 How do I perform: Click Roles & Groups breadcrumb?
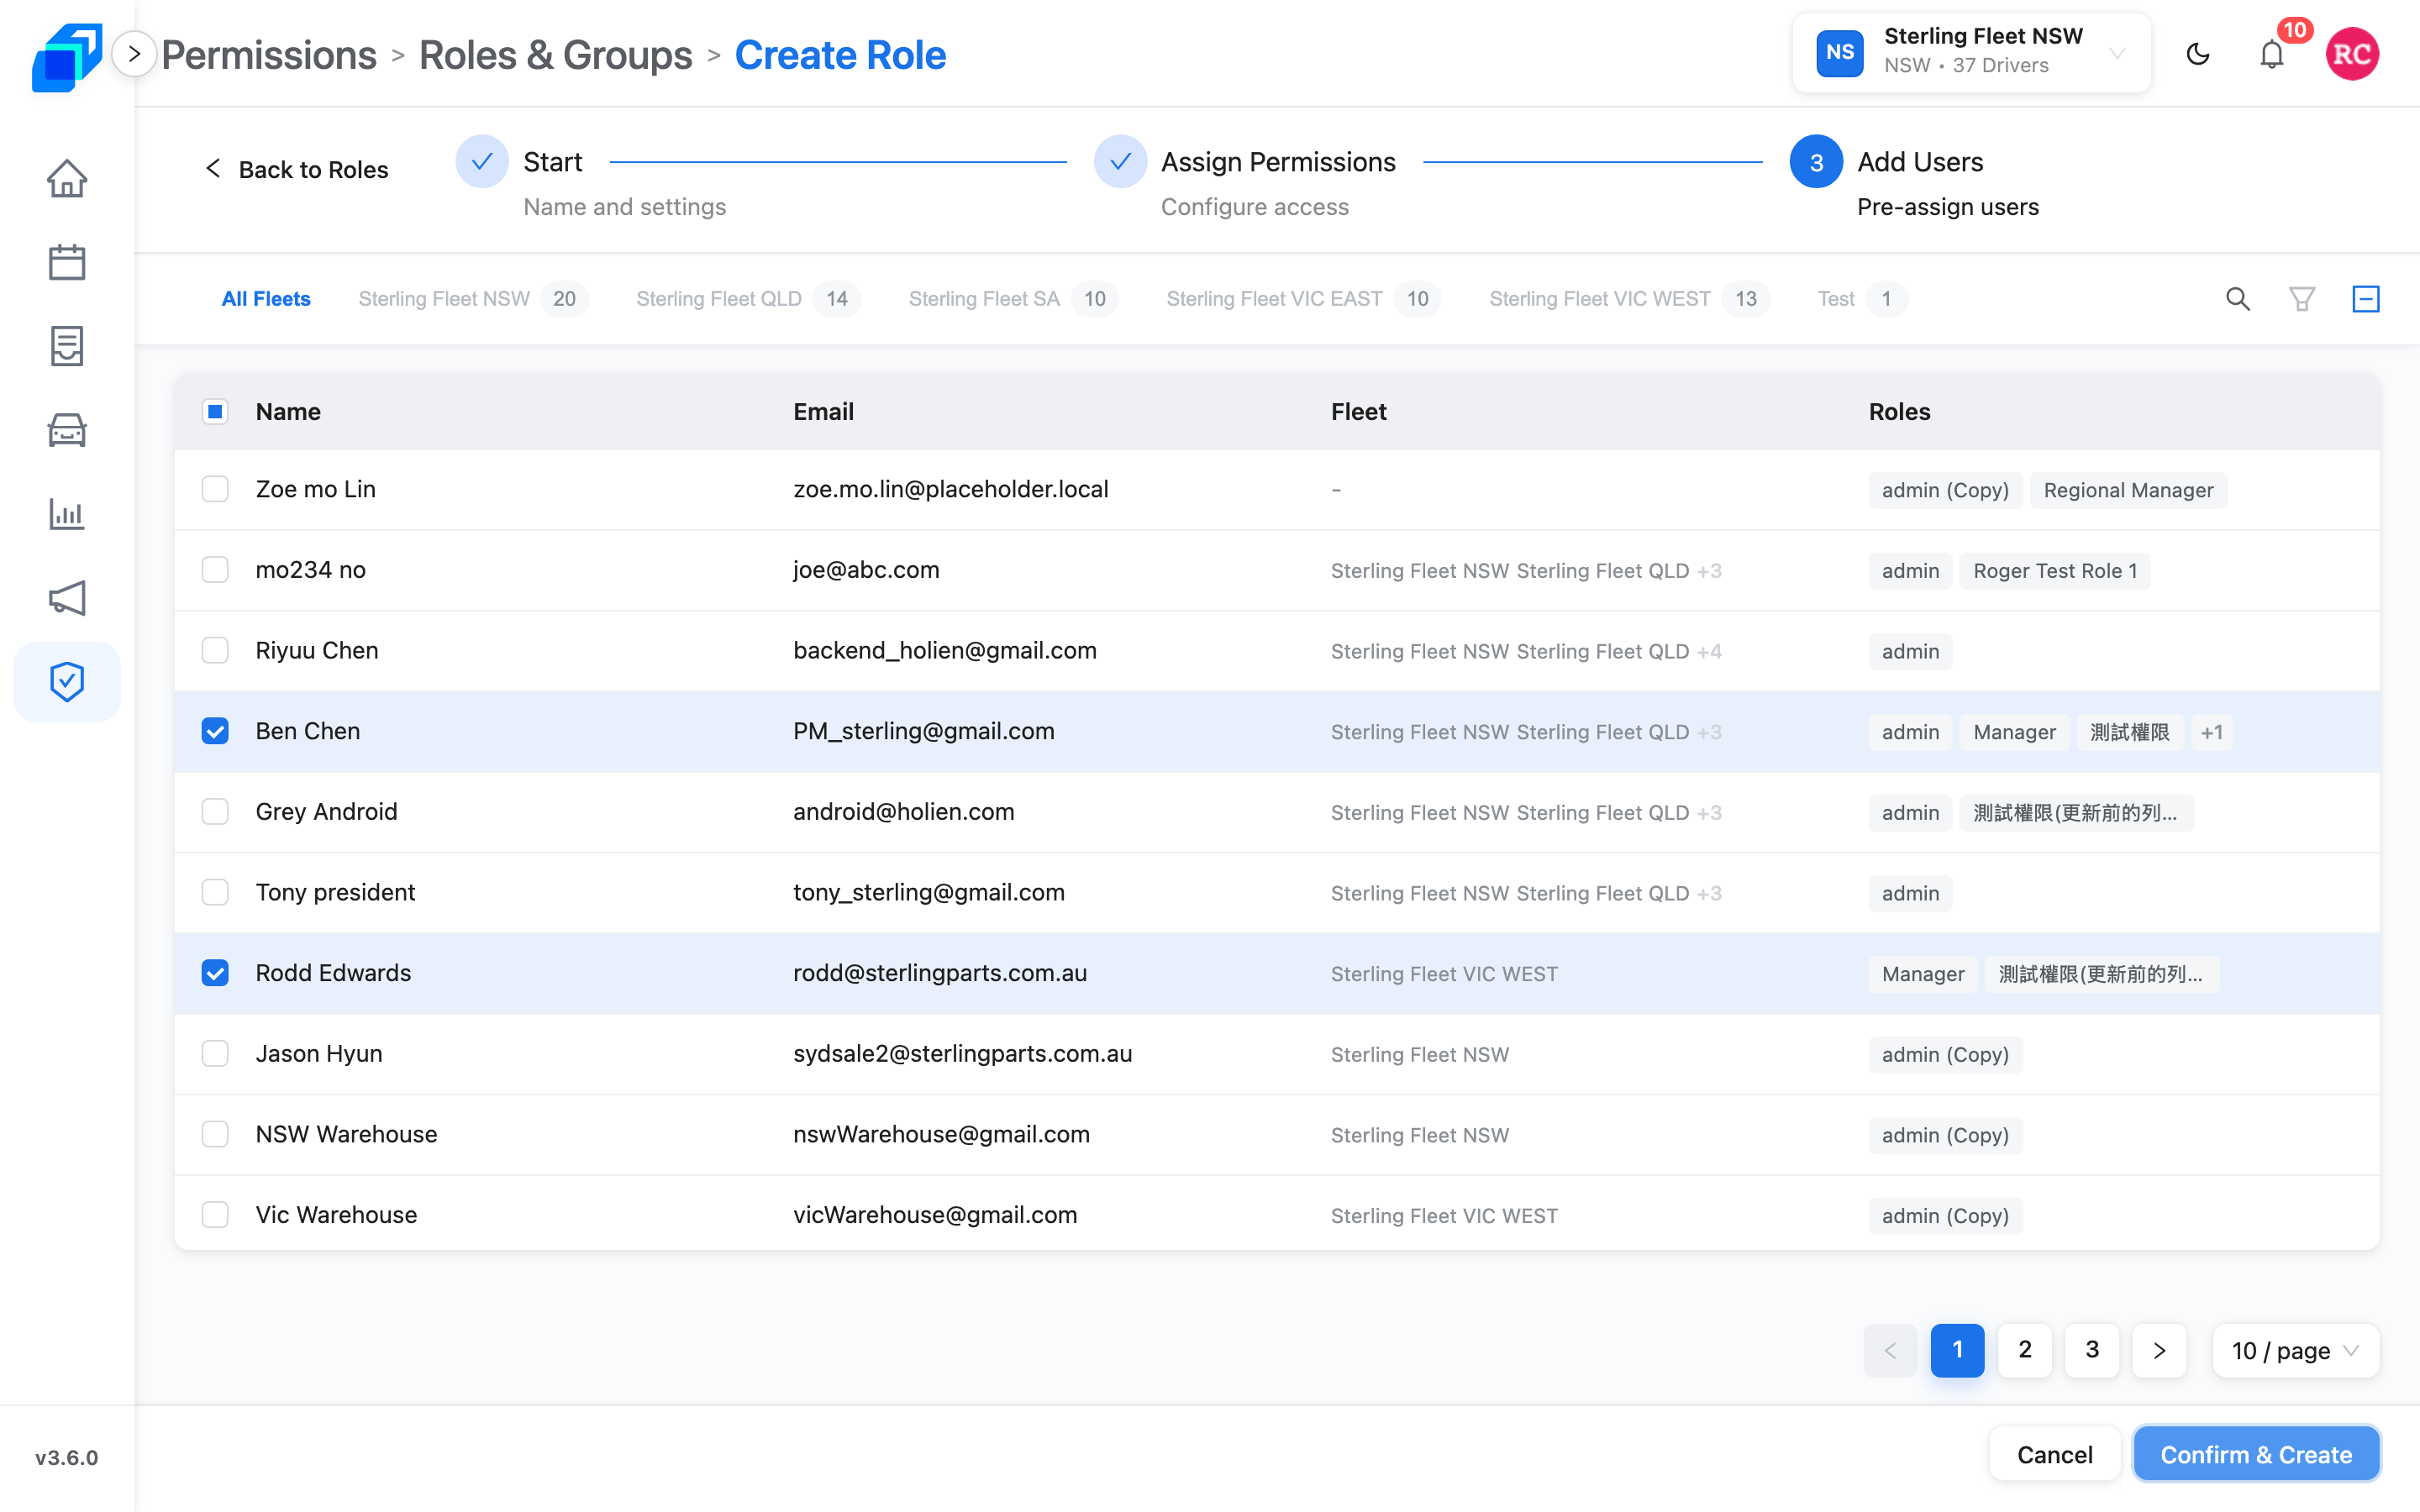tap(555, 55)
